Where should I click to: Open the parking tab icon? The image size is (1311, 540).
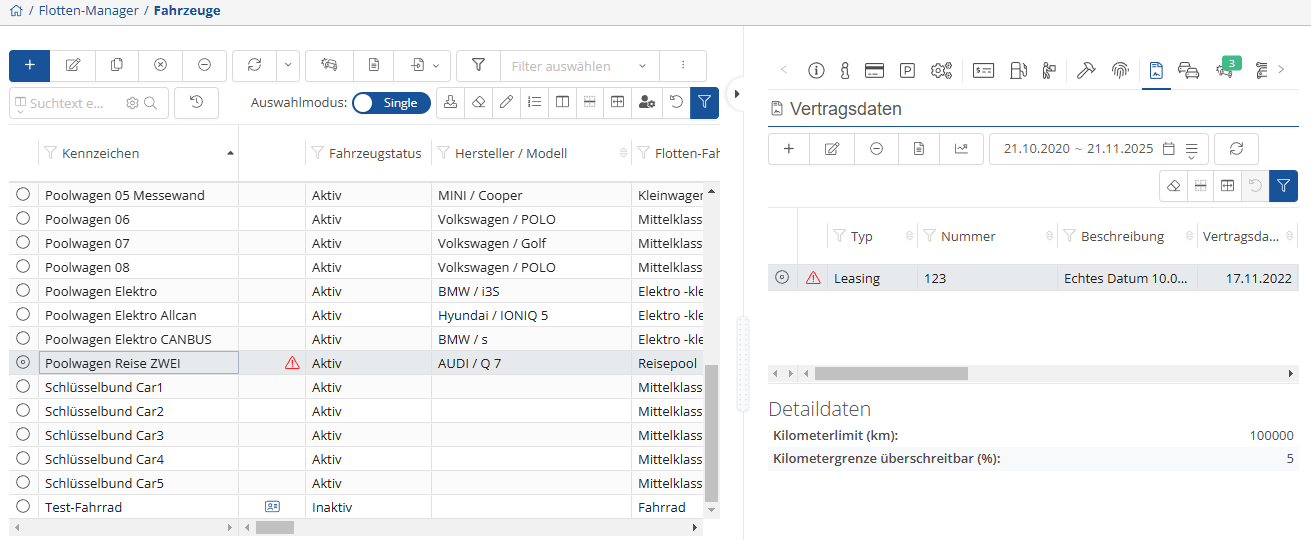tap(907, 70)
